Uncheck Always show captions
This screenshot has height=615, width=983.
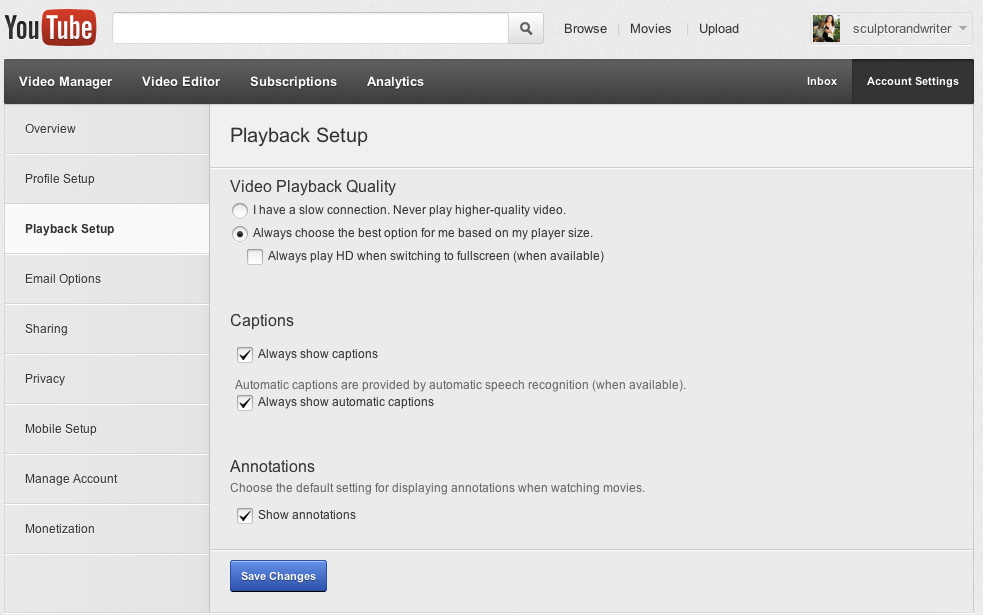tap(244, 355)
